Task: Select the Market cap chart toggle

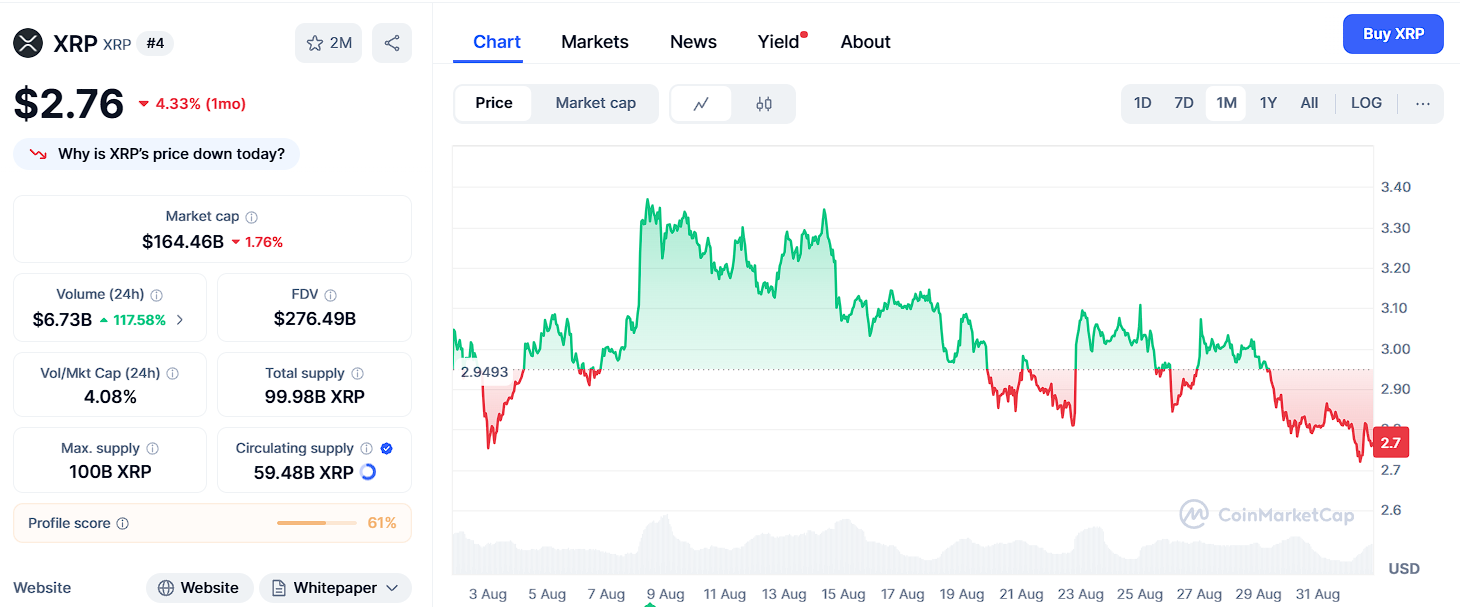Action: [595, 103]
